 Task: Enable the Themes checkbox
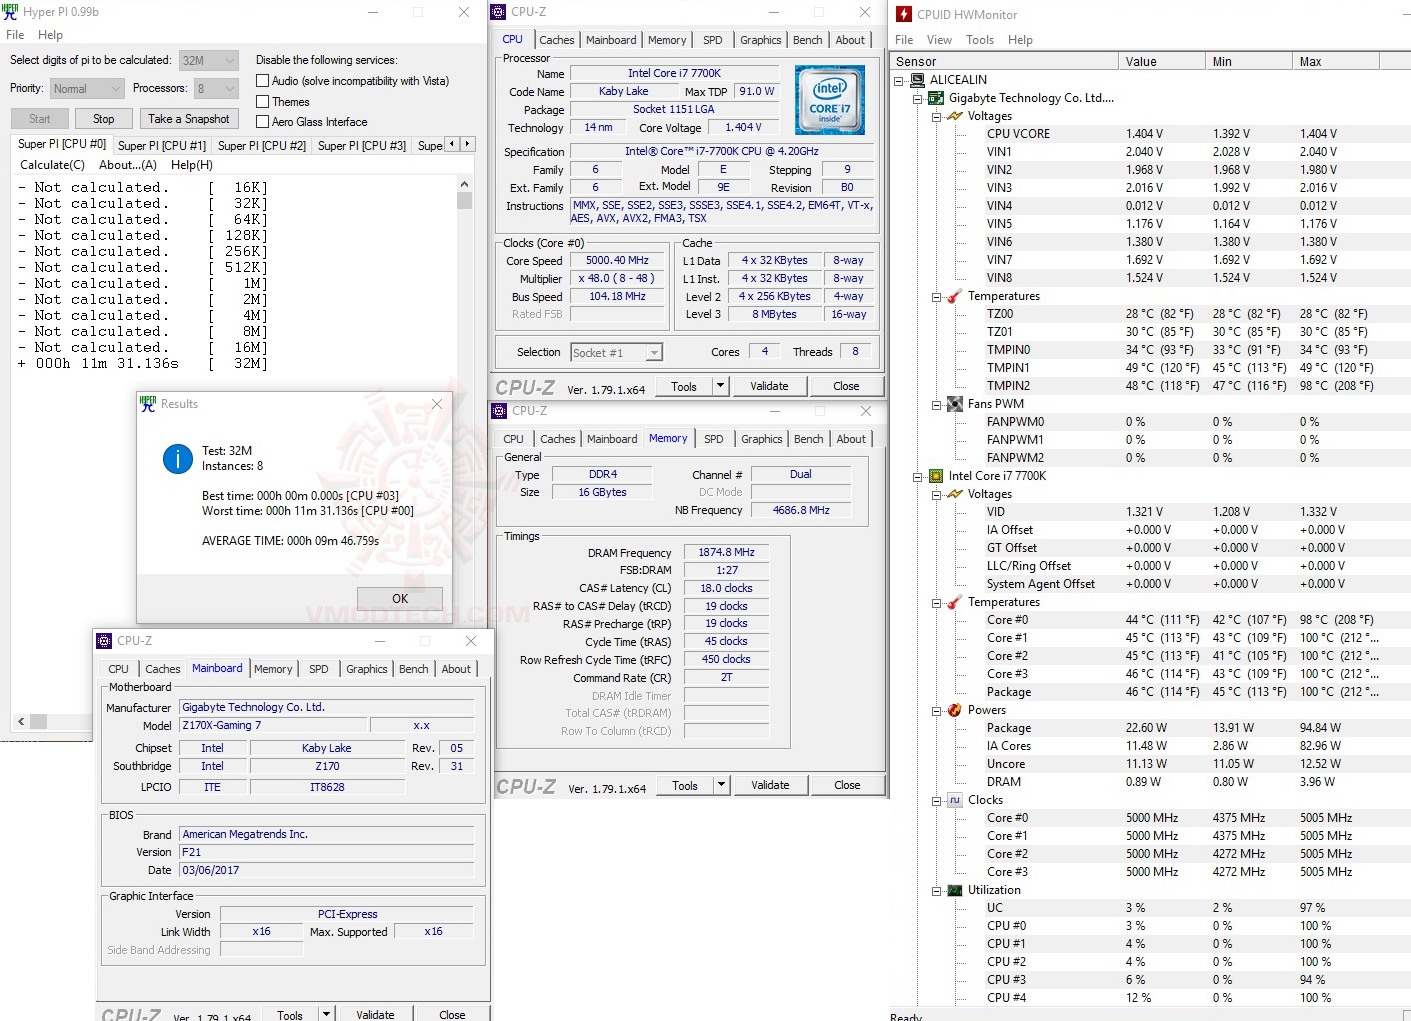[x=262, y=101]
